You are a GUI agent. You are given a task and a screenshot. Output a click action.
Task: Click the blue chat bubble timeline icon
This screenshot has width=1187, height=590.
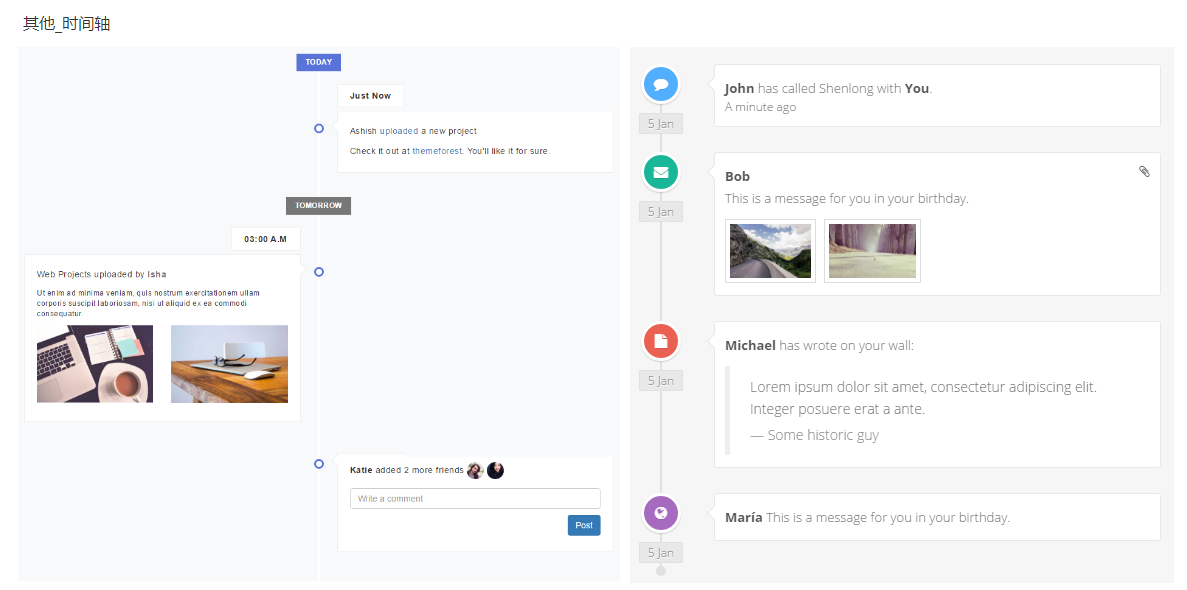(660, 85)
